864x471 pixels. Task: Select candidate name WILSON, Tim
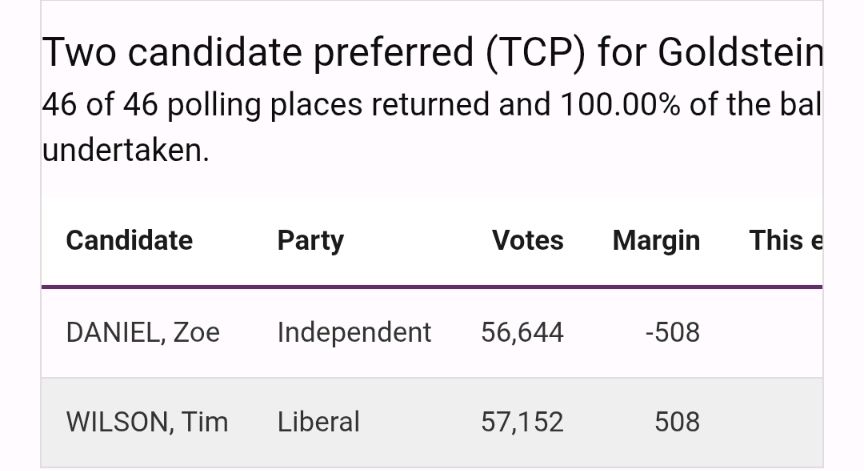(147, 422)
